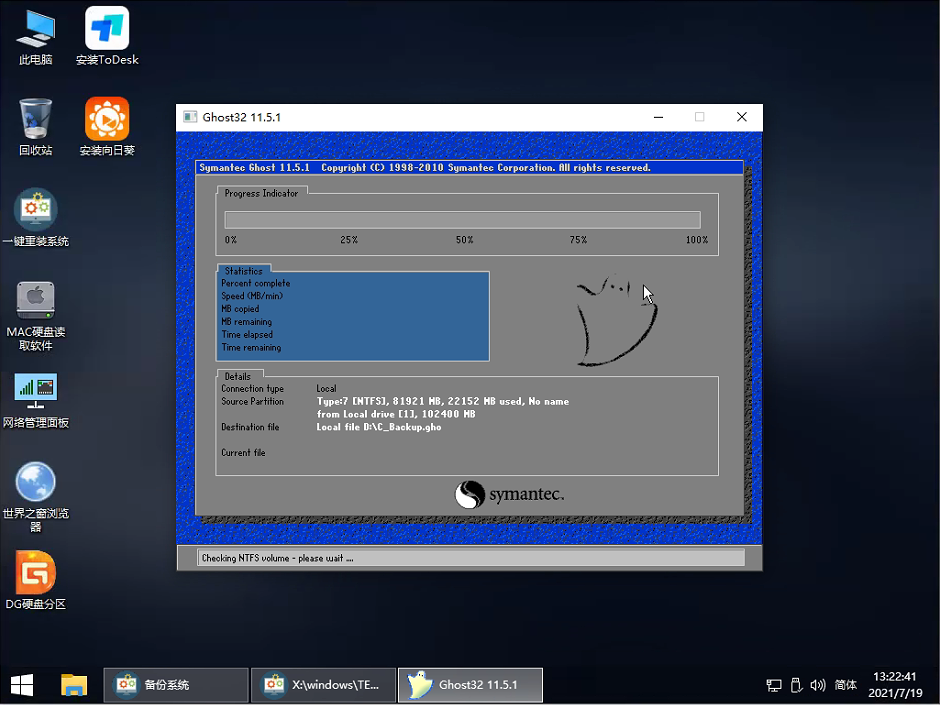Open File Explorer from the taskbar

coord(73,685)
